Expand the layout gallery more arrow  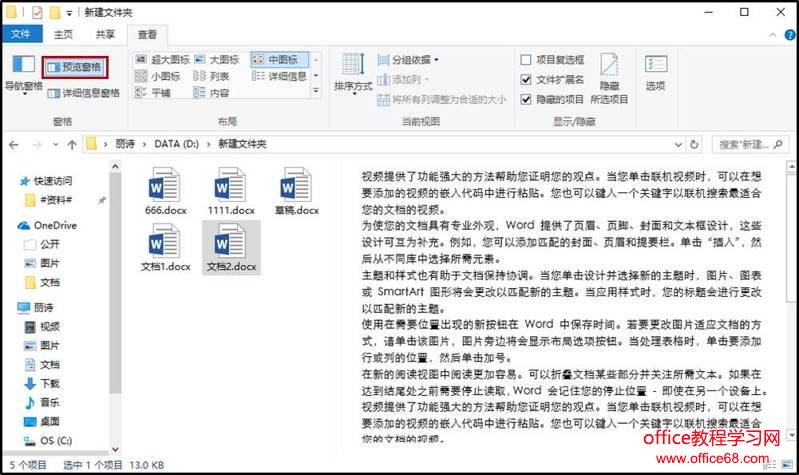316,91
